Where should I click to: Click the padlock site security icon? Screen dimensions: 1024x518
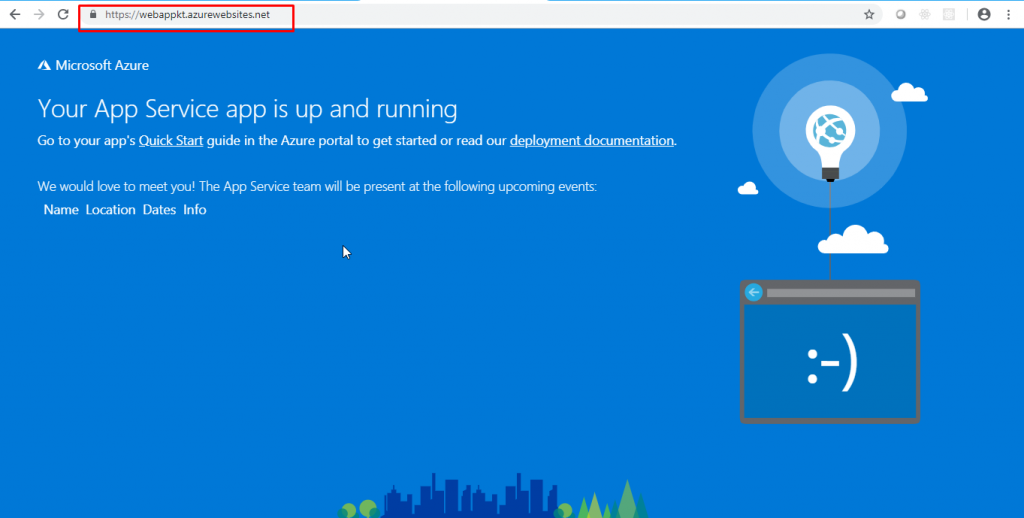coord(93,14)
